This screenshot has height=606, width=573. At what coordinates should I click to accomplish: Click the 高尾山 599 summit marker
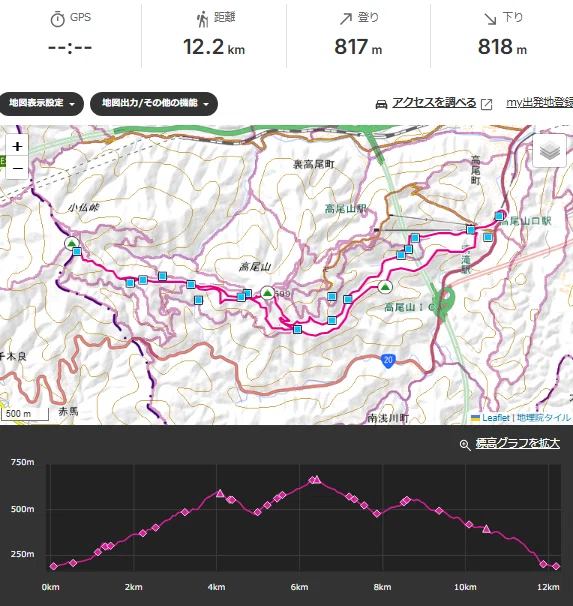pyautogui.click(x=267, y=293)
